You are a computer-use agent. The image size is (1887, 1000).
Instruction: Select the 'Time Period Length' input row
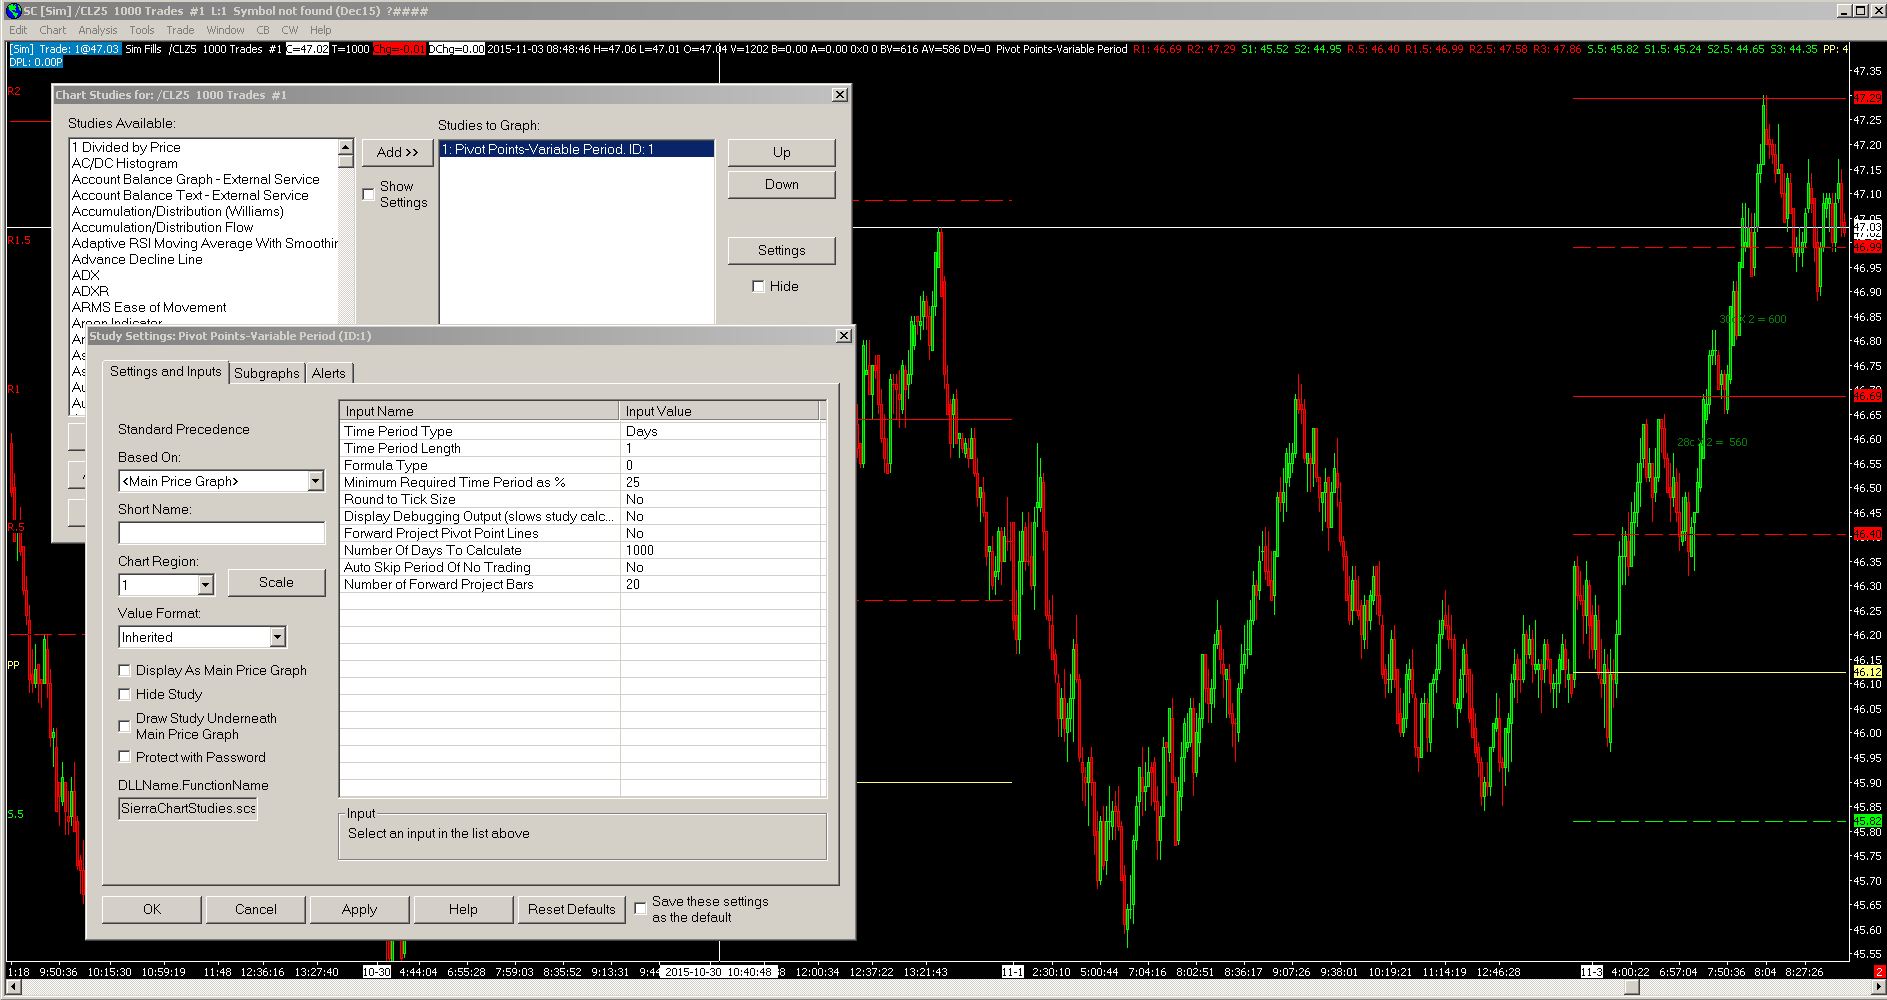tap(581, 448)
